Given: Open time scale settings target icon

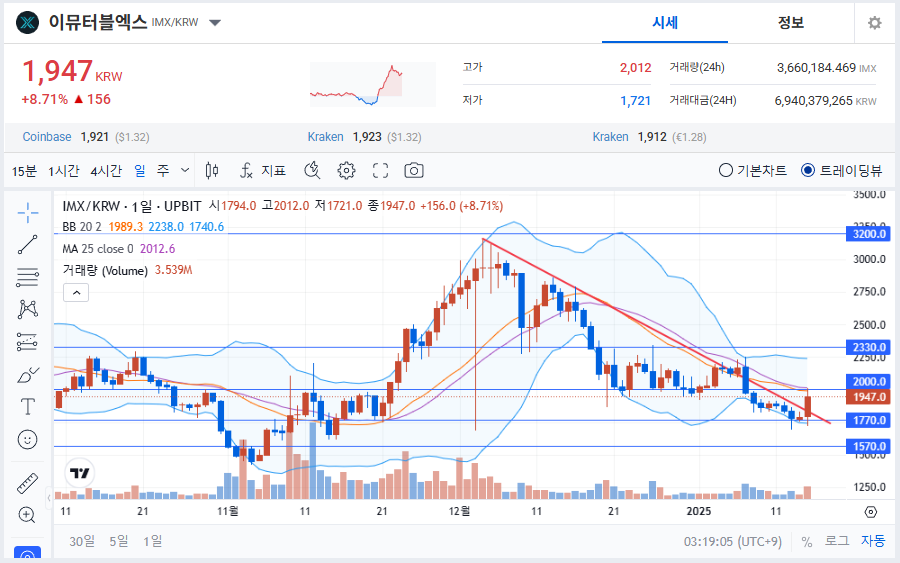Looking at the screenshot, I should point(871,511).
